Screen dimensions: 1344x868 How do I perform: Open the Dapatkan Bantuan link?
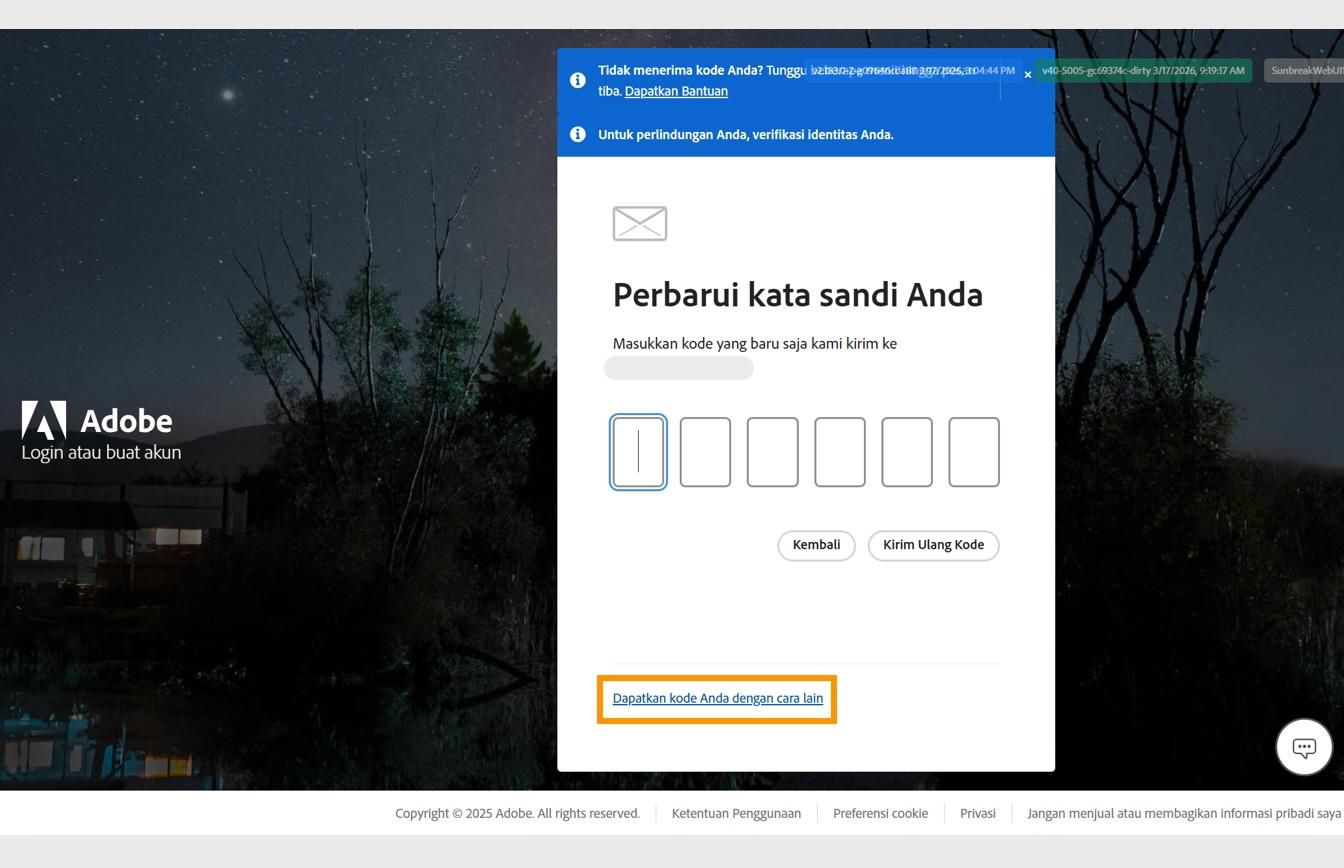point(676,91)
